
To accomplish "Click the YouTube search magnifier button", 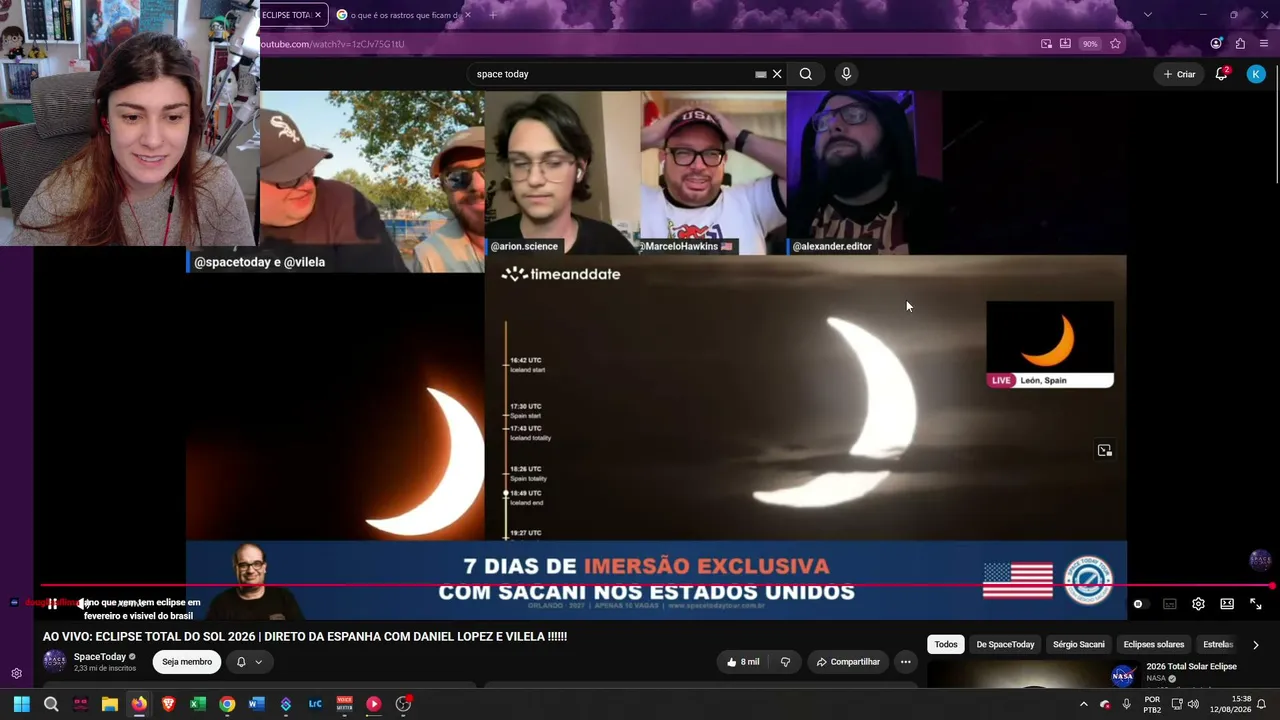I will click(805, 74).
